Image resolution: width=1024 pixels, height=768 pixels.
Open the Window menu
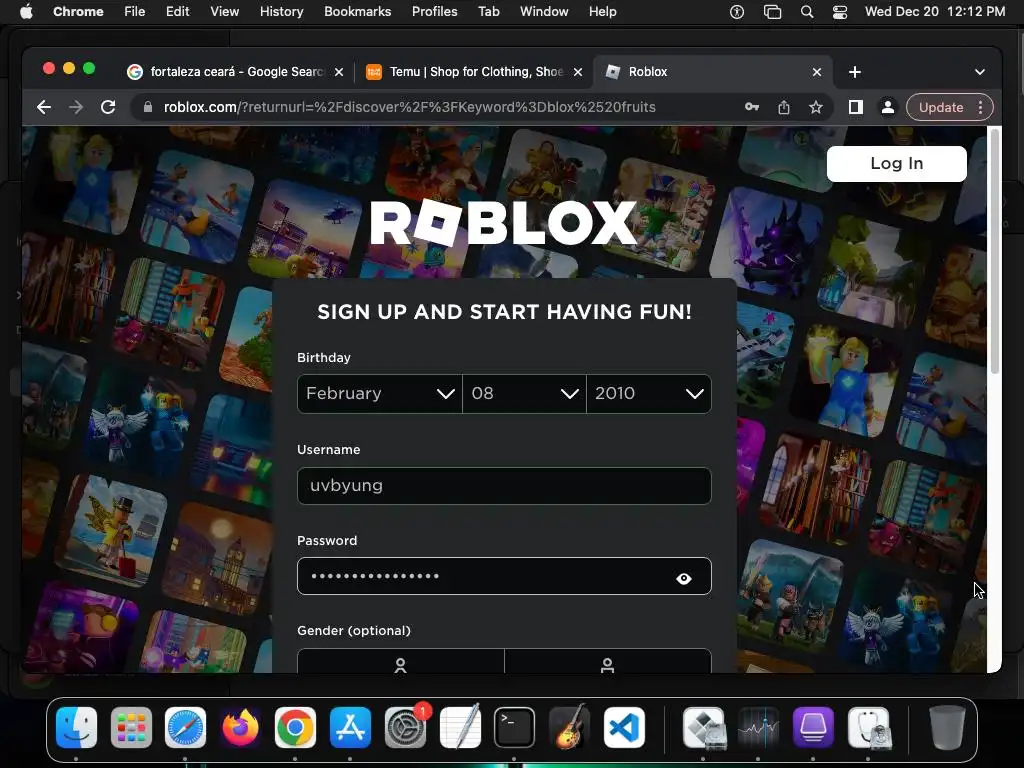click(544, 12)
